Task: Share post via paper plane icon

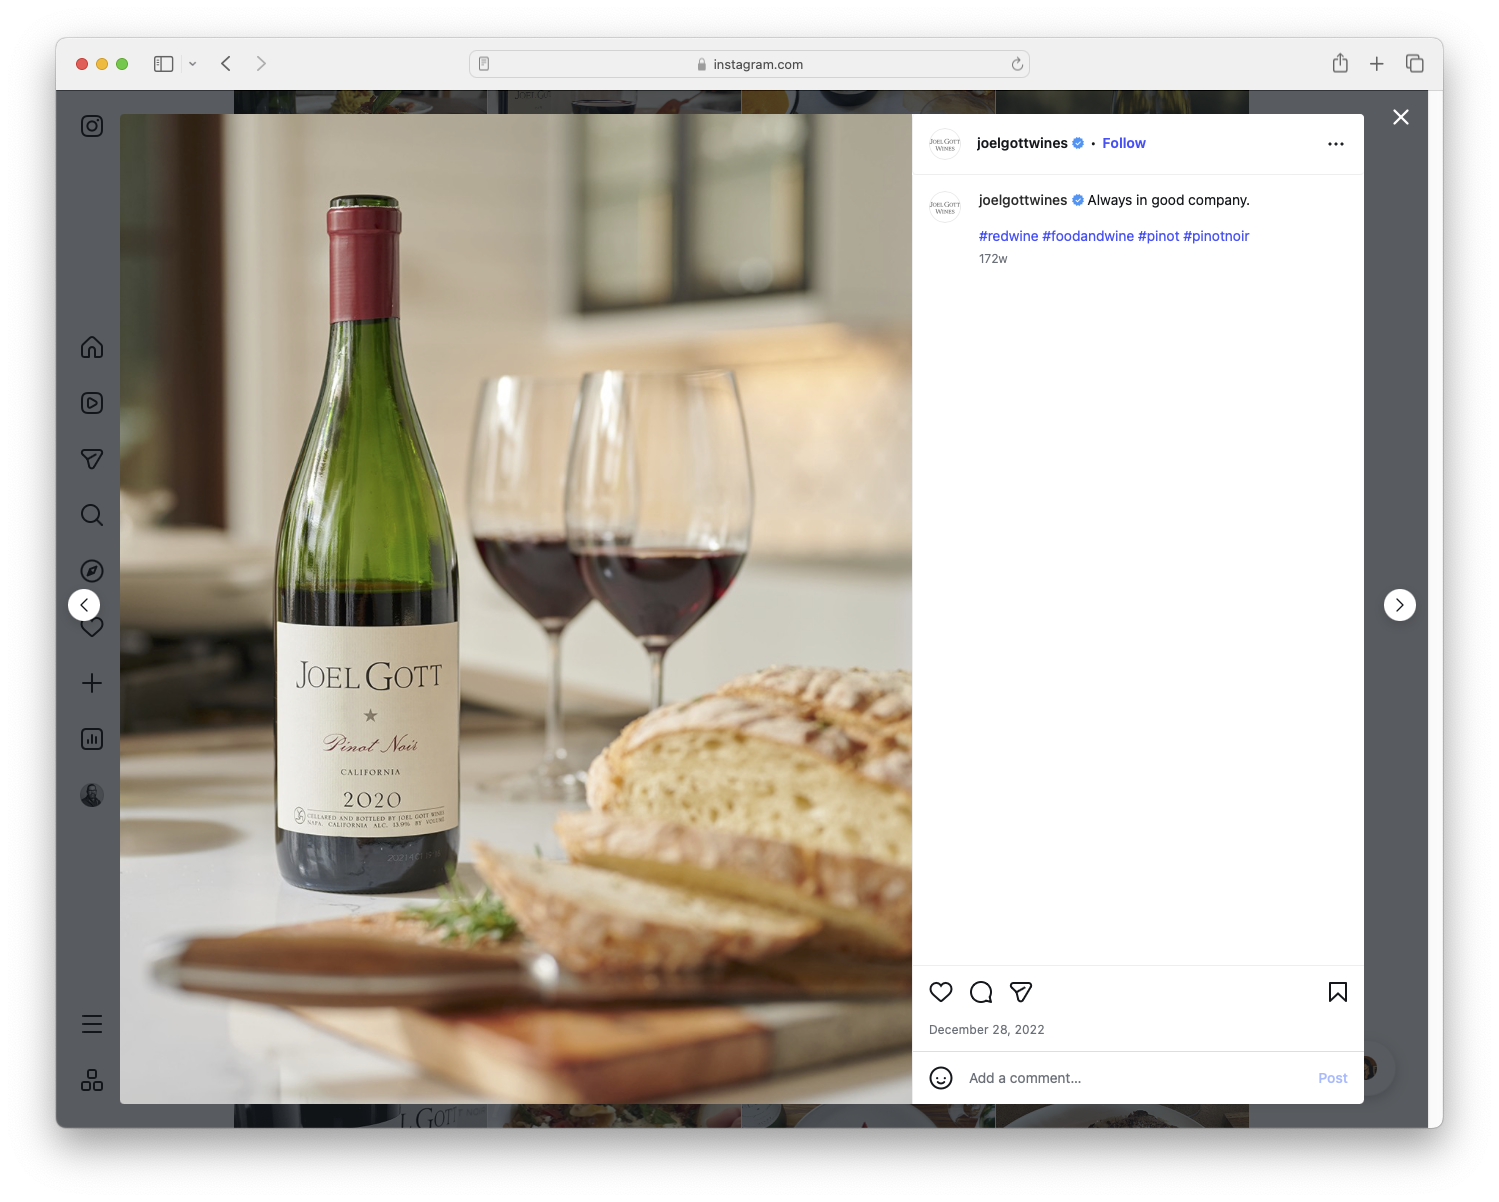Action: (x=1021, y=992)
